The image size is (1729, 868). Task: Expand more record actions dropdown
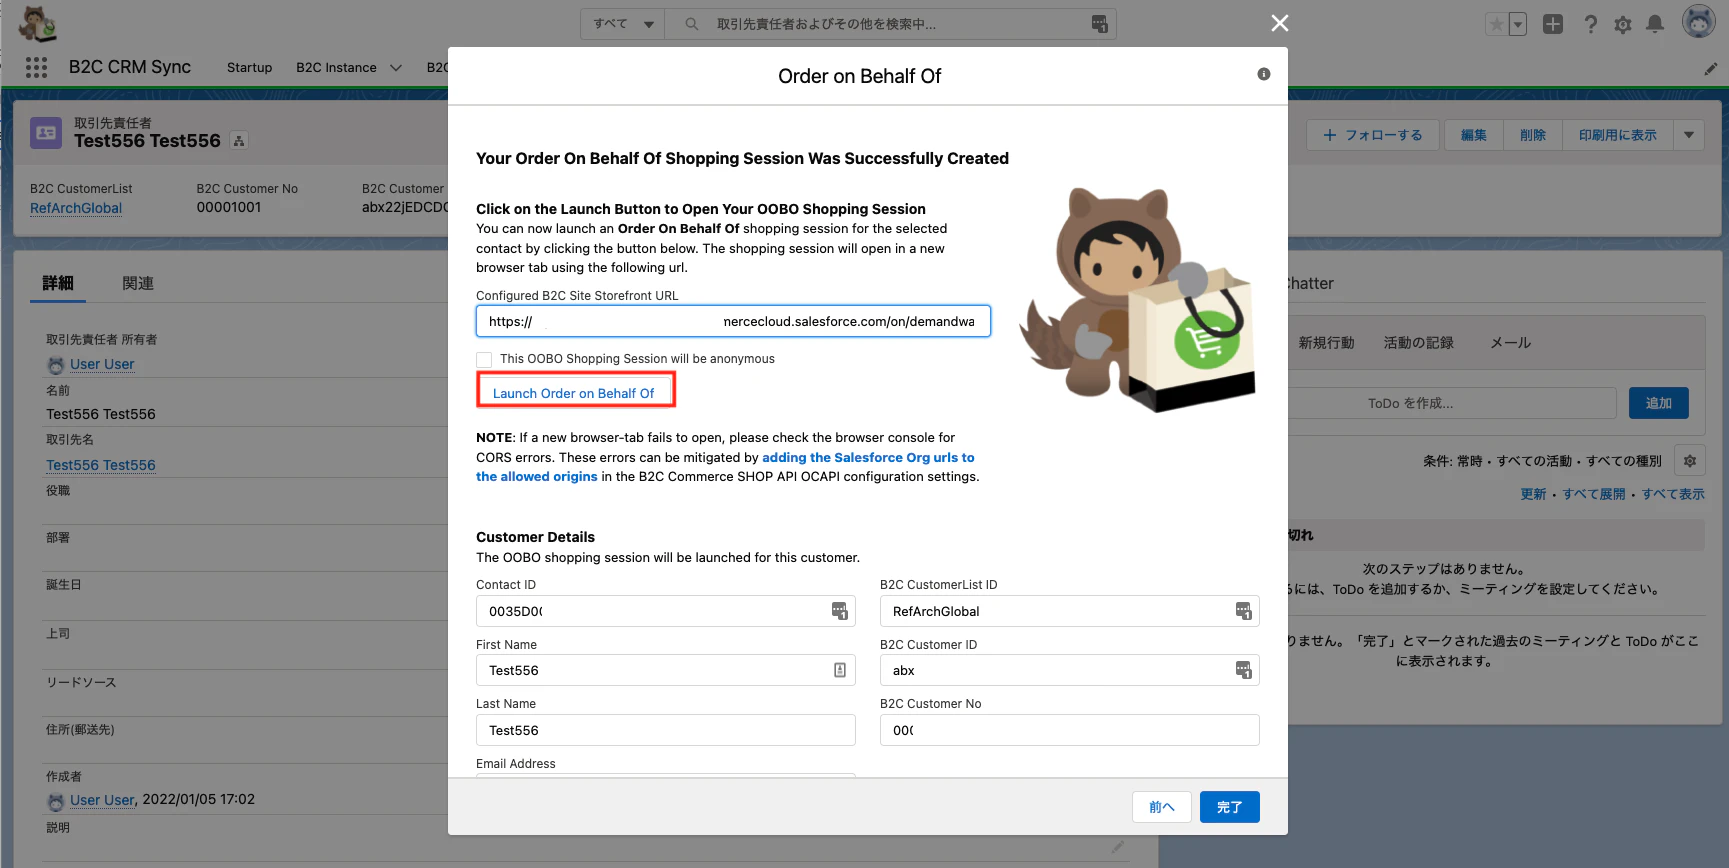tap(1689, 135)
